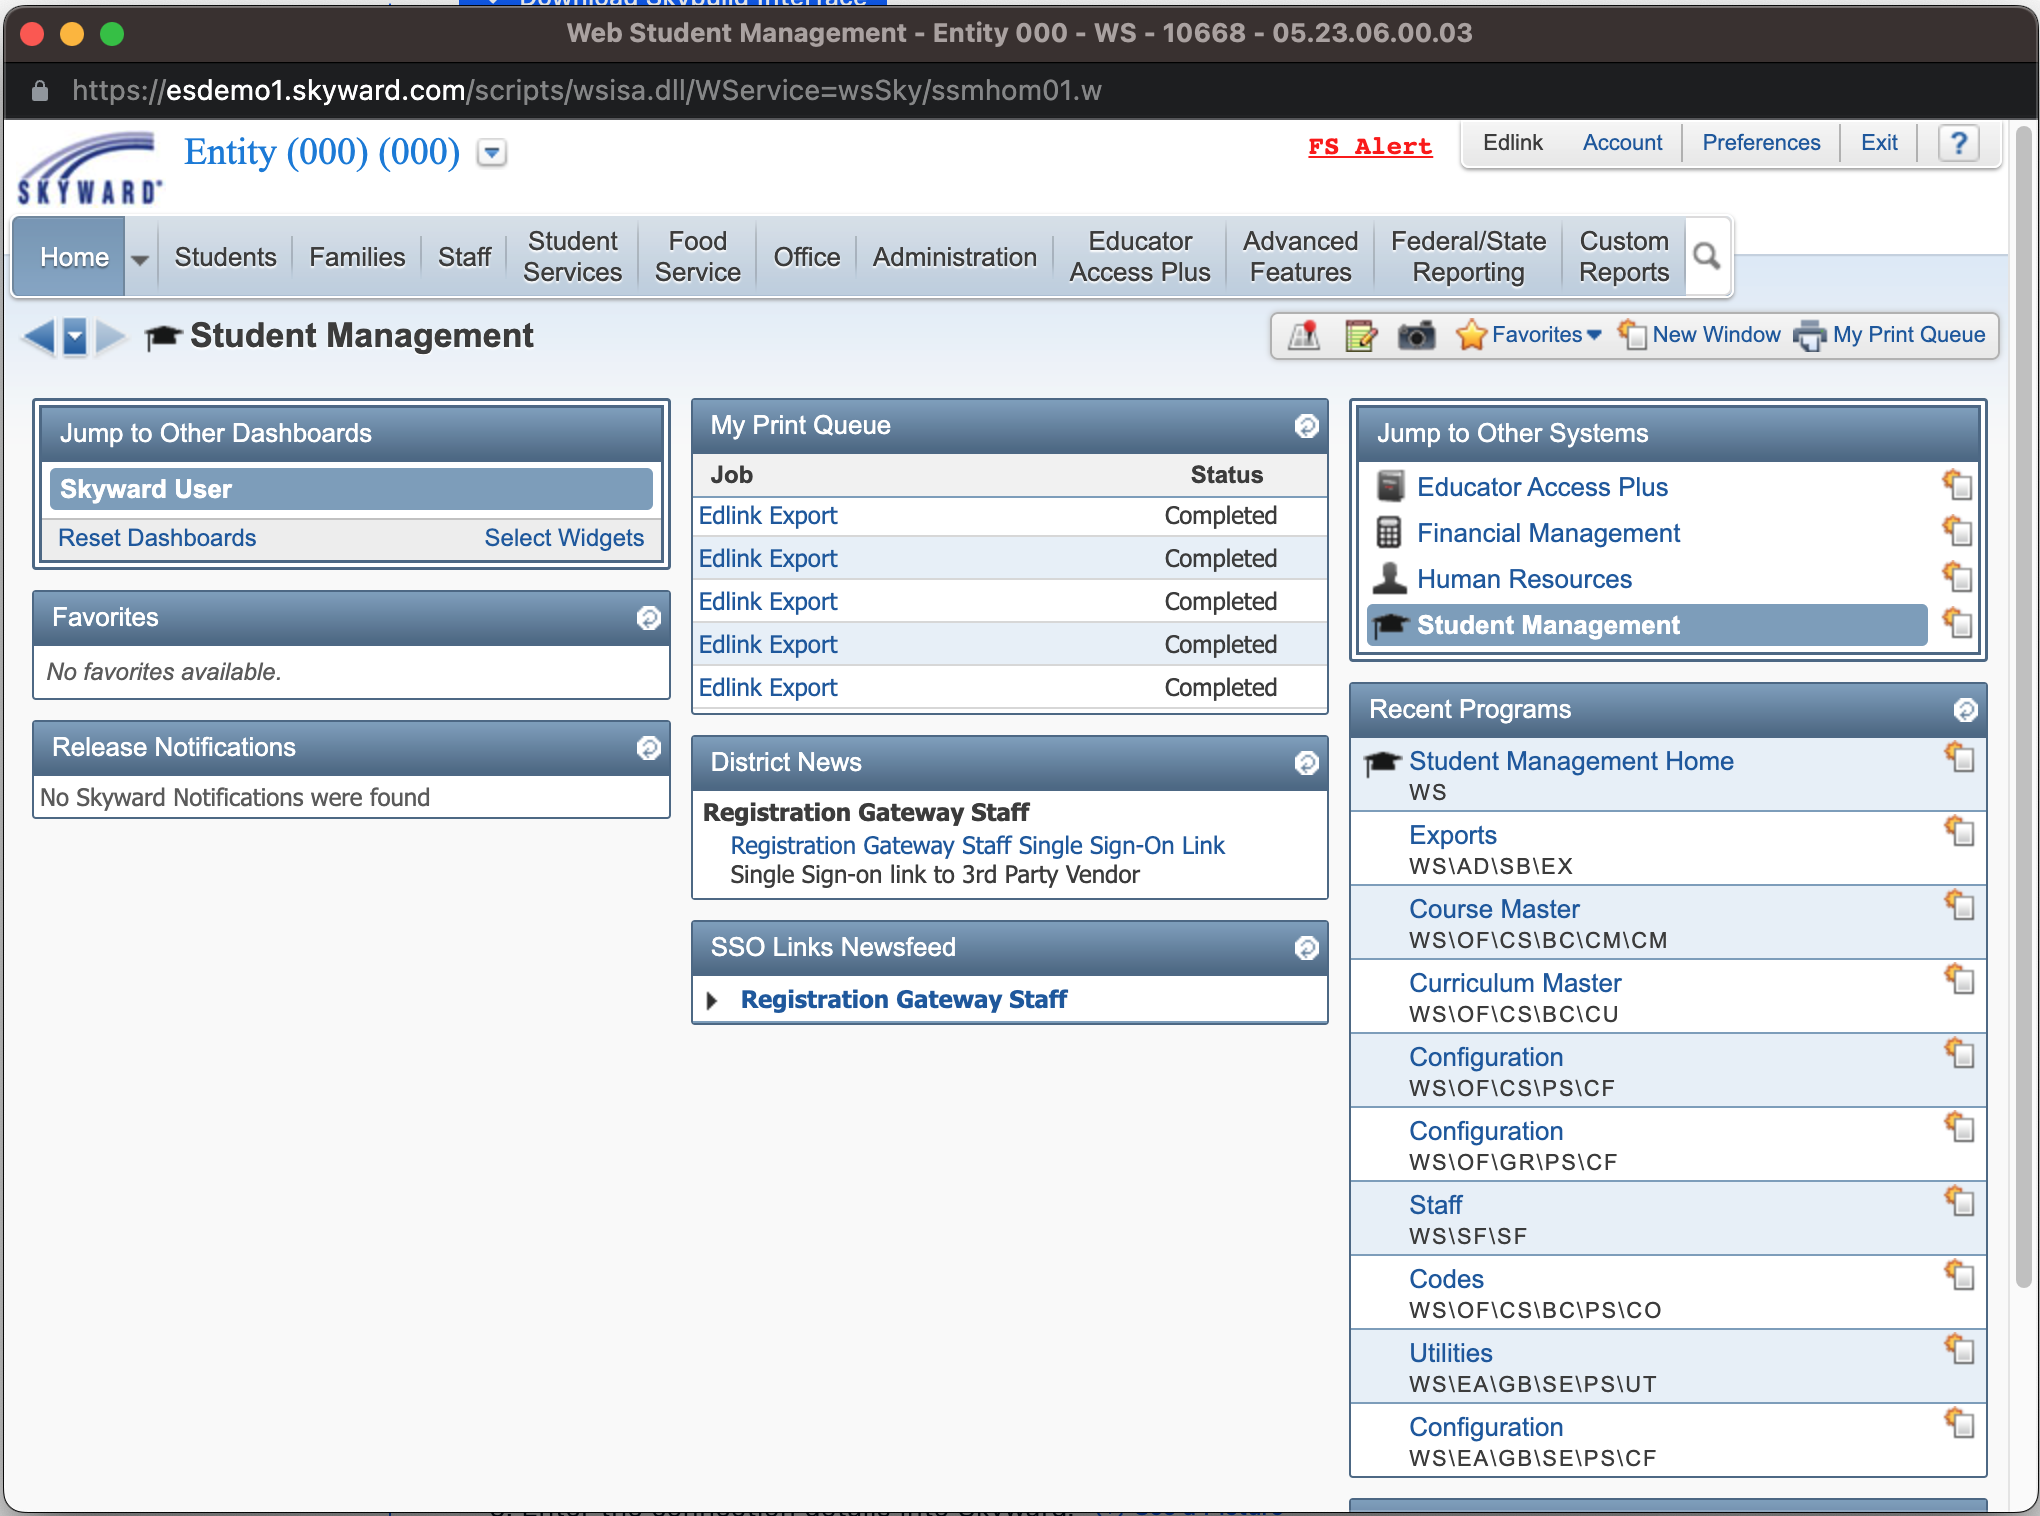The height and width of the screenshot is (1516, 2040).
Task: Click the printer My Print Queue icon
Action: 1808,336
